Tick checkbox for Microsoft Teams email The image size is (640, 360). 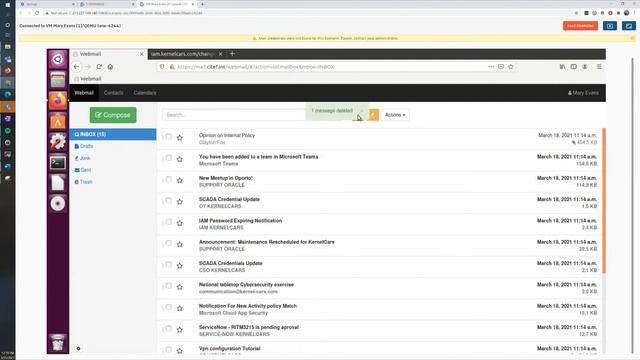tap(168, 158)
